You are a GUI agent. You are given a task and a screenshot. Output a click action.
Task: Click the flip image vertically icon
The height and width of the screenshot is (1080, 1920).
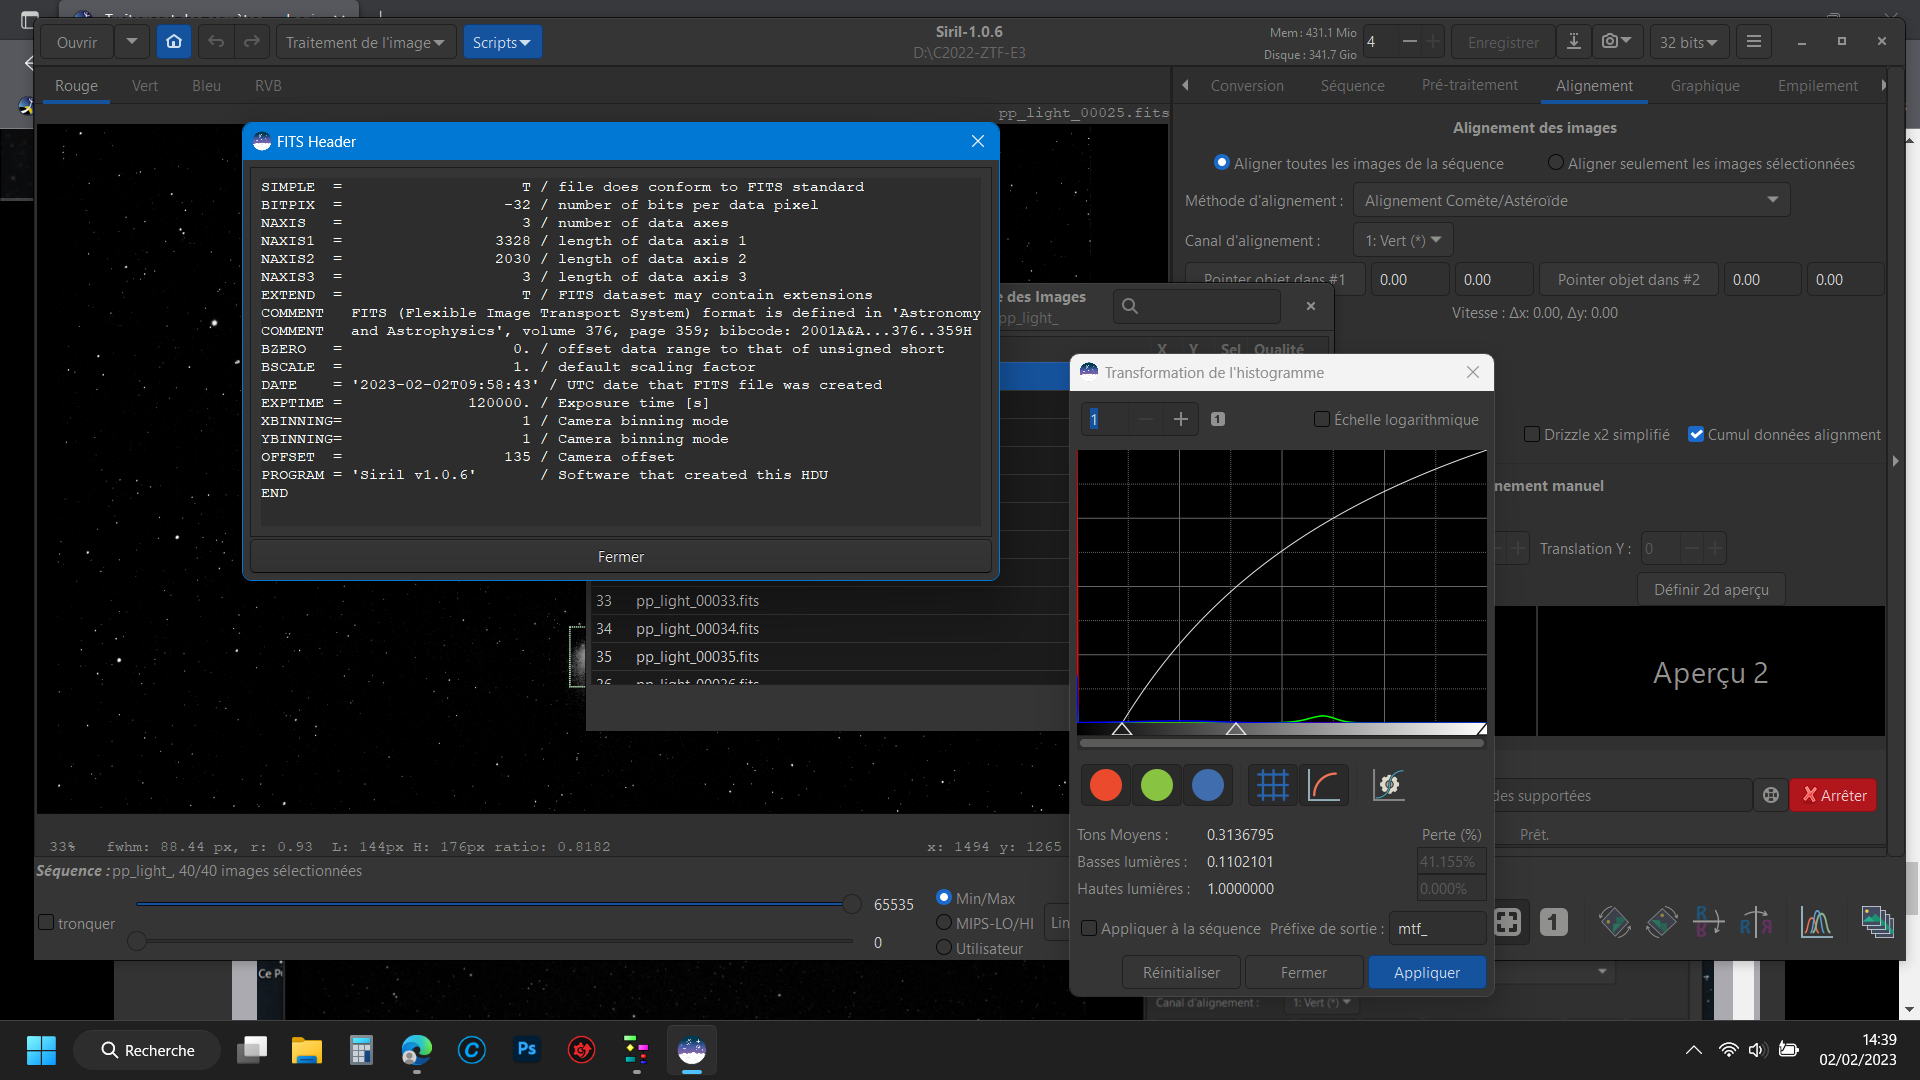pyautogui.click(x=1708, y=922)
